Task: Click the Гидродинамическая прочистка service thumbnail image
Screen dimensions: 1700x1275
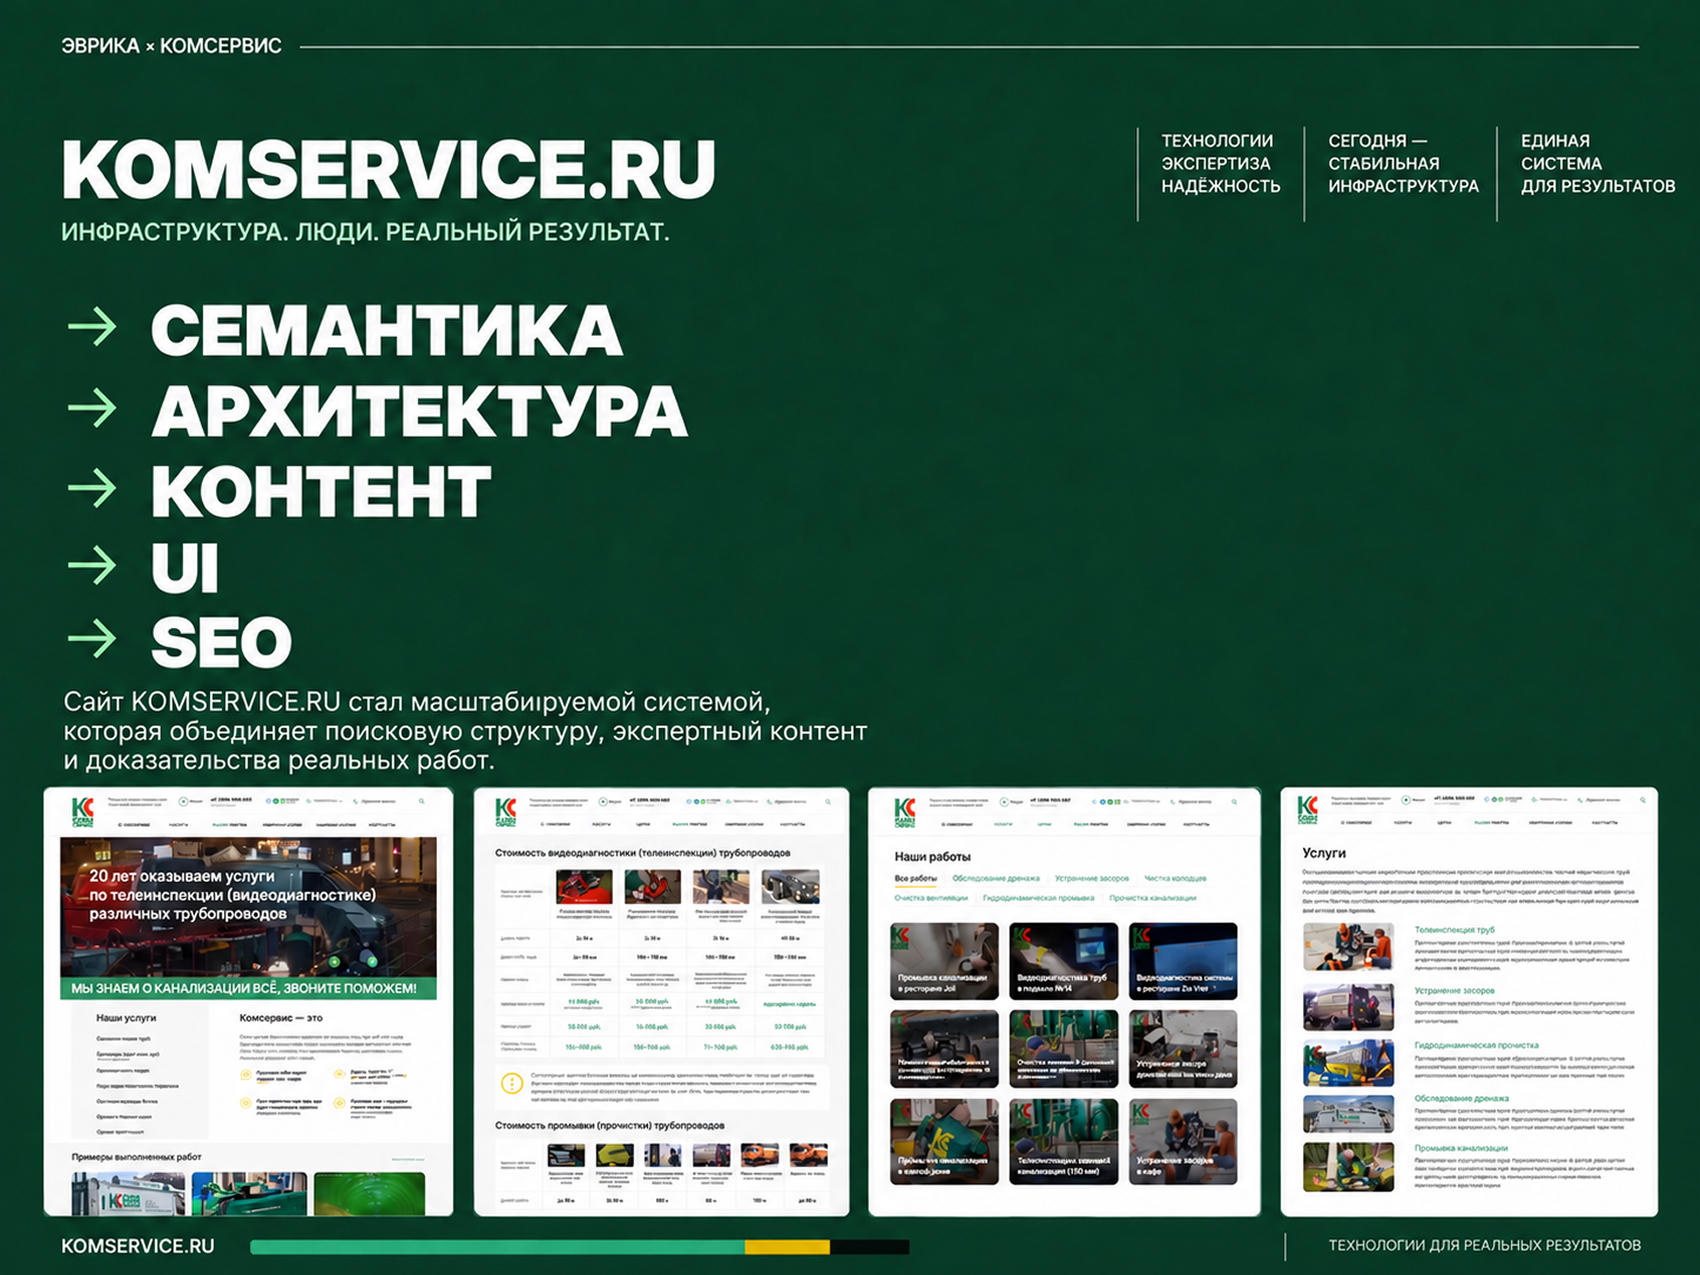Action: [1348, 1062]
